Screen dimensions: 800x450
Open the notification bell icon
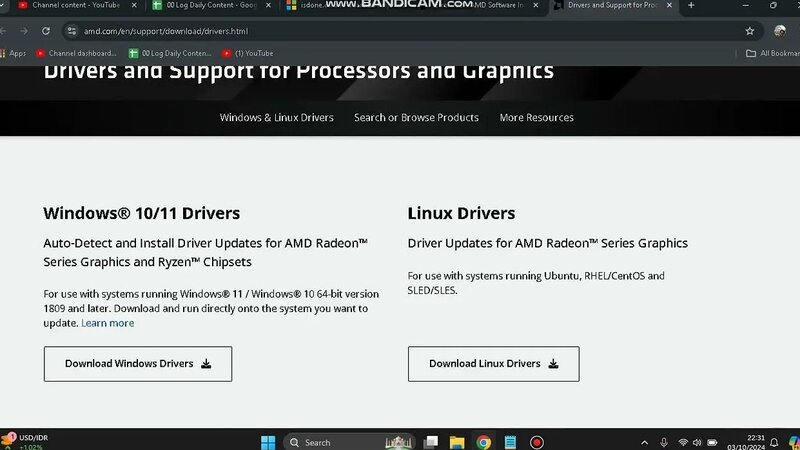[774, 443]
